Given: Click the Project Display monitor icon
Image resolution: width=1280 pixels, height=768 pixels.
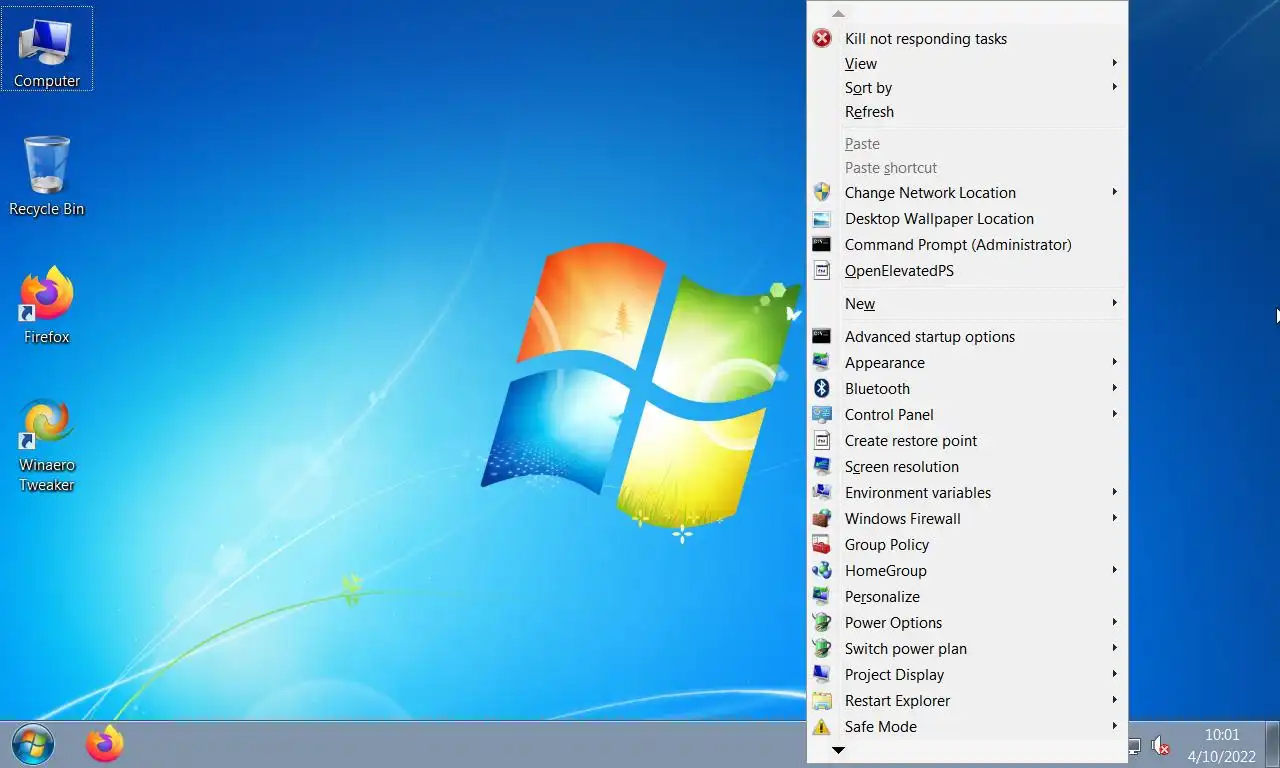Looking at the screenshot, I should point(822,674).
